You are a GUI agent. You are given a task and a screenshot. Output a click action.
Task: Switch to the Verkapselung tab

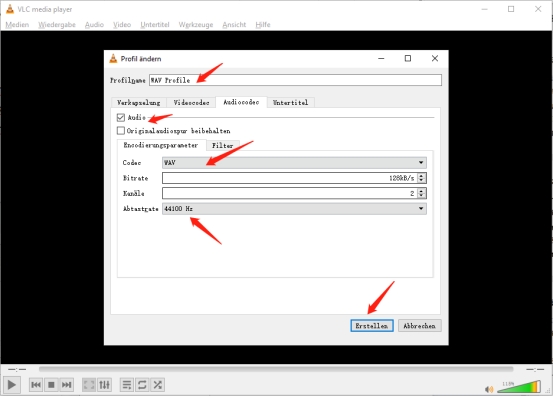(x=139, y=103)
